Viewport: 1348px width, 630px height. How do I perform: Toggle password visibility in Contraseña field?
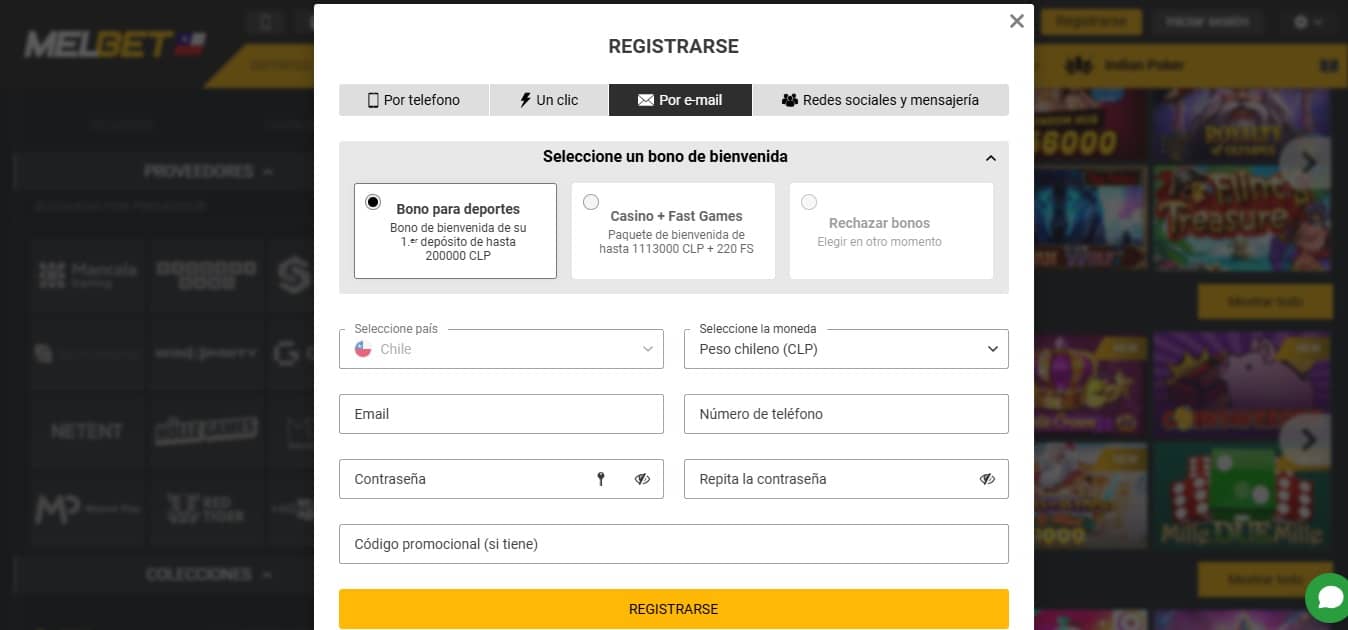[641, 479]
